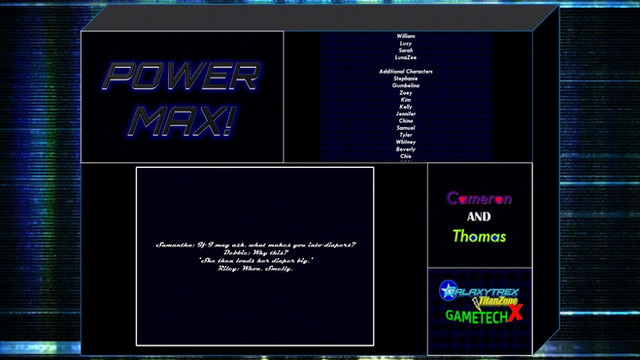Click the credit name Zoey
Screen dimensions: 640x360
point(406,93)
